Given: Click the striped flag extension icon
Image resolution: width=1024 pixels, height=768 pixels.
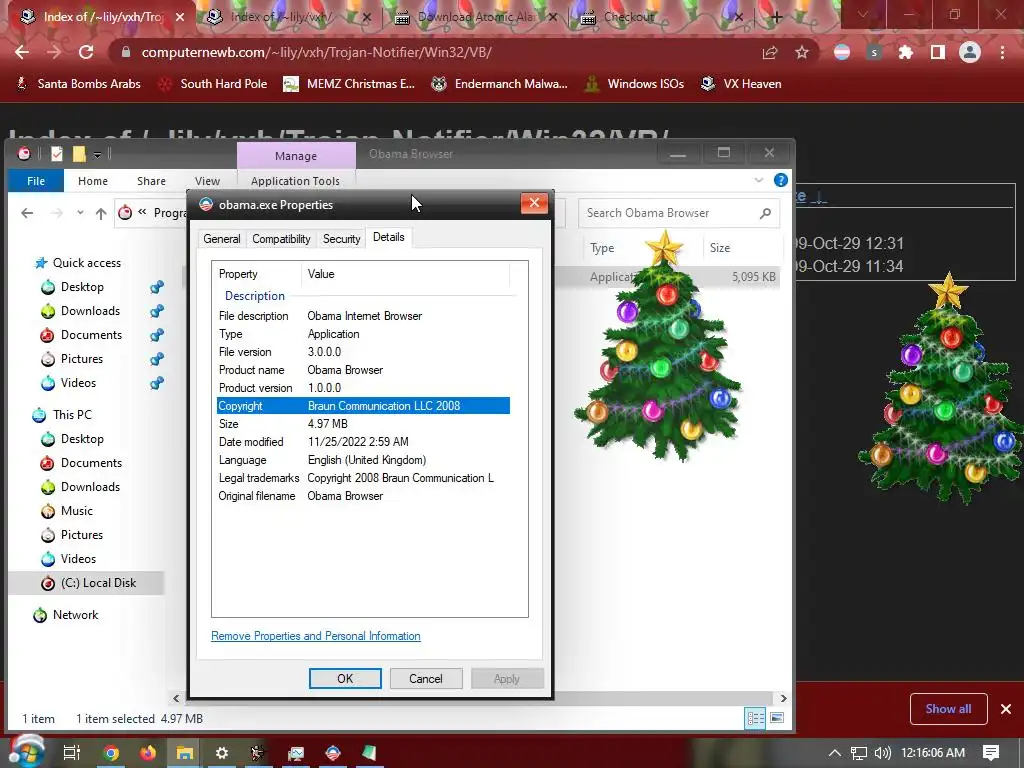Looking at the screenshot, I should [842, 53].
